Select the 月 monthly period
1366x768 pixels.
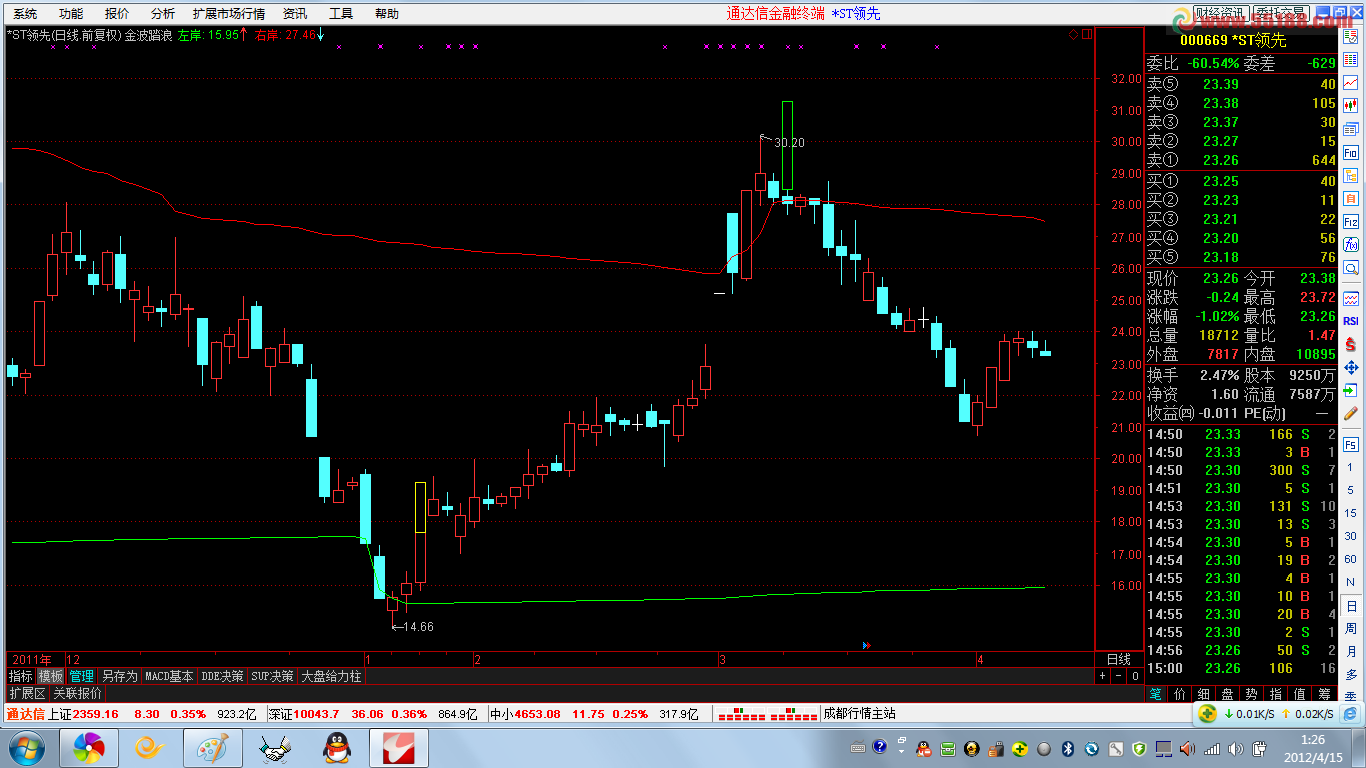pyautogui.click(x=1351, y=651)
